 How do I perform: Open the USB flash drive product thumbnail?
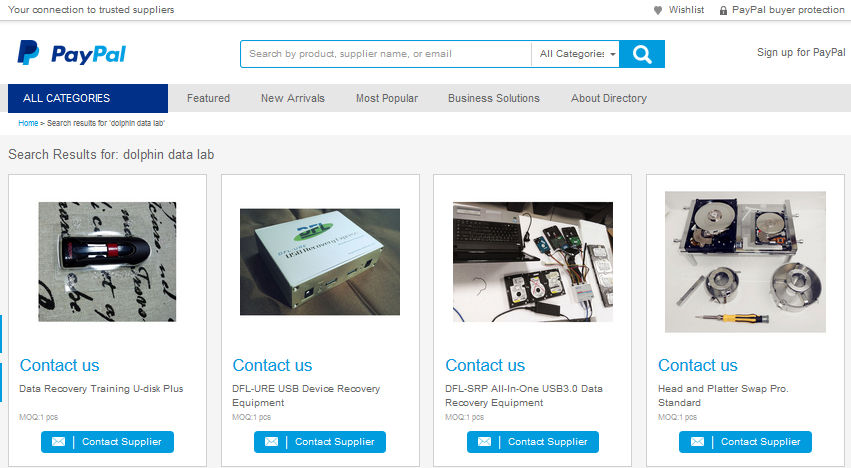tap(107, 261)
